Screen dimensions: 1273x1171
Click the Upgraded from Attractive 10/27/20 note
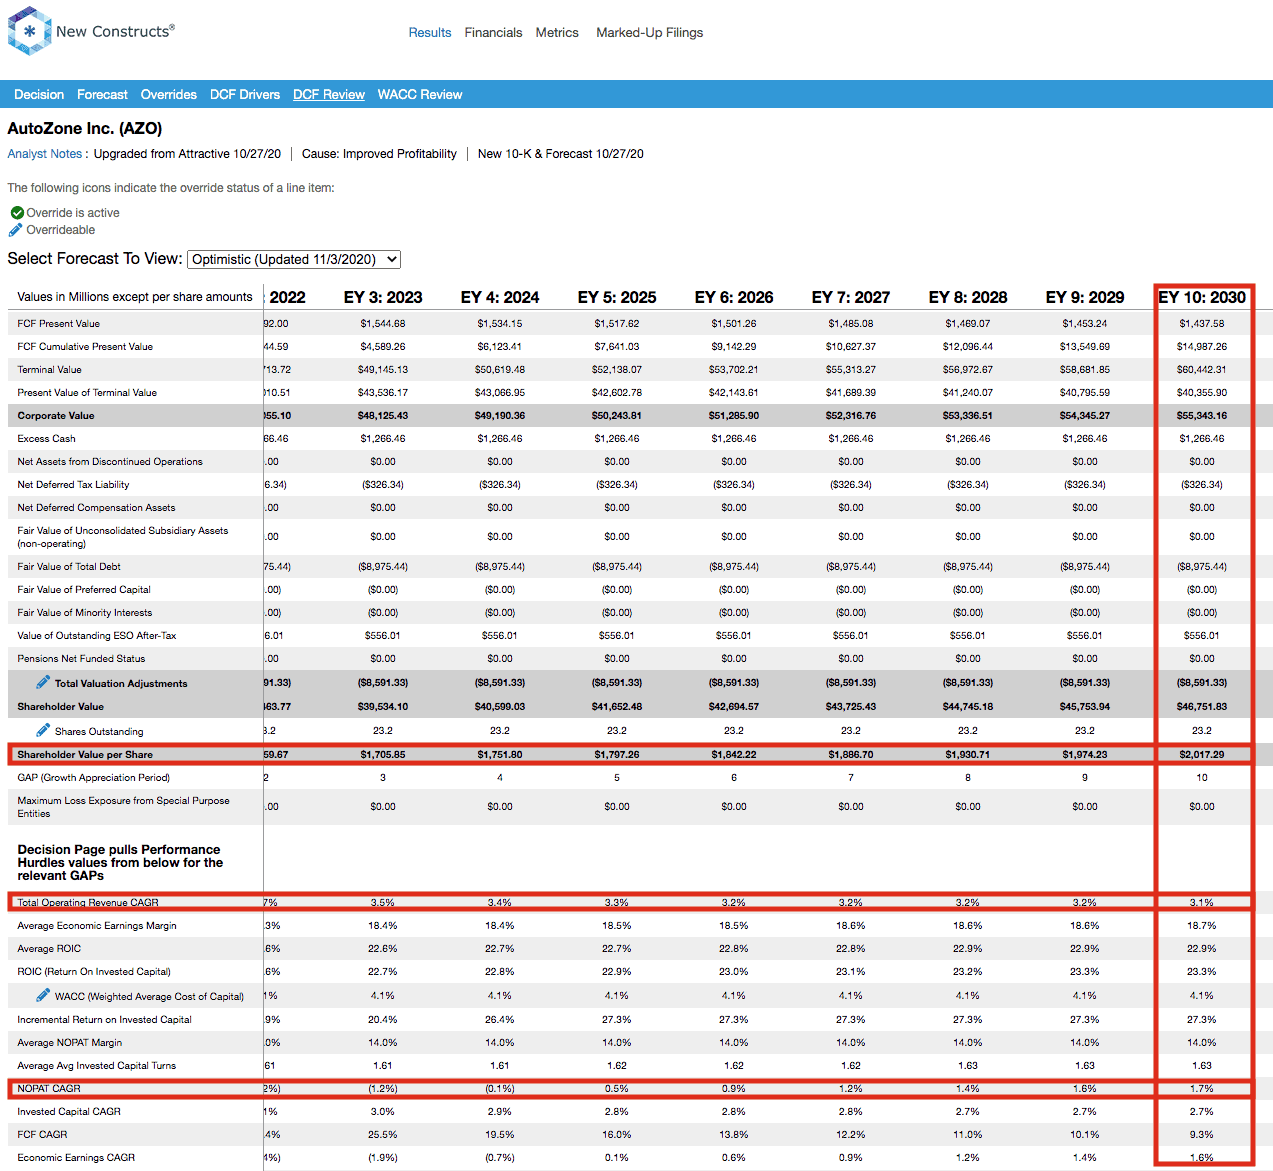187,154
